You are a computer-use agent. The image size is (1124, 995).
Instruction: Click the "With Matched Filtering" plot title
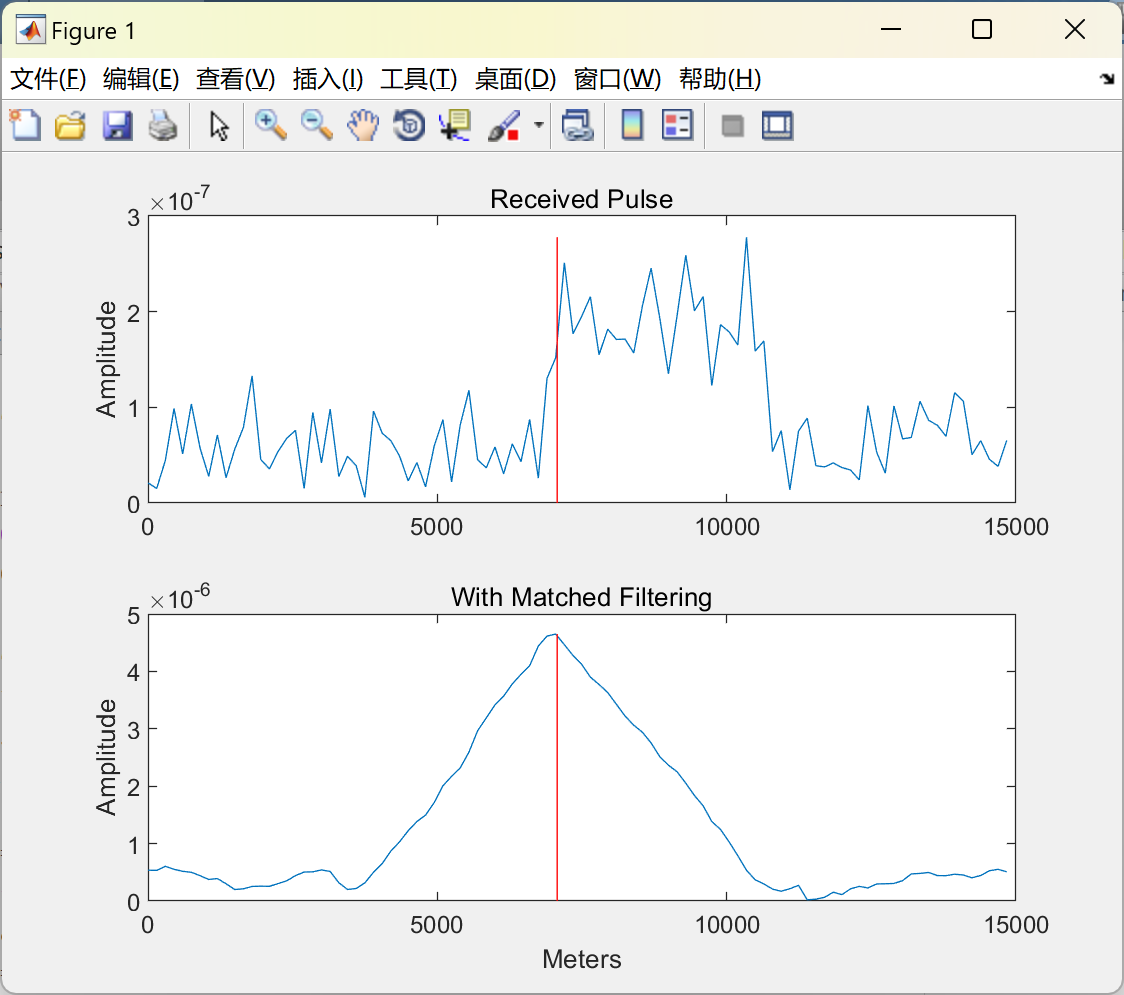coord(581,597)
